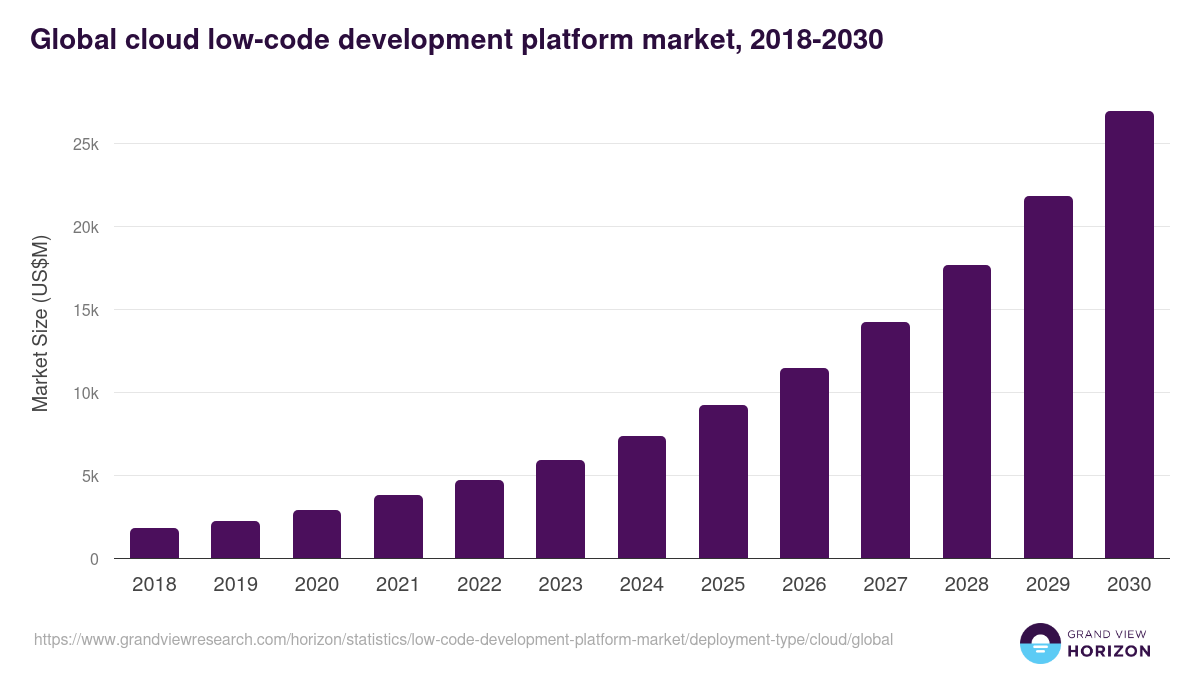Click the Grand View Horizon logo icon

click(x=1039, y=643)
